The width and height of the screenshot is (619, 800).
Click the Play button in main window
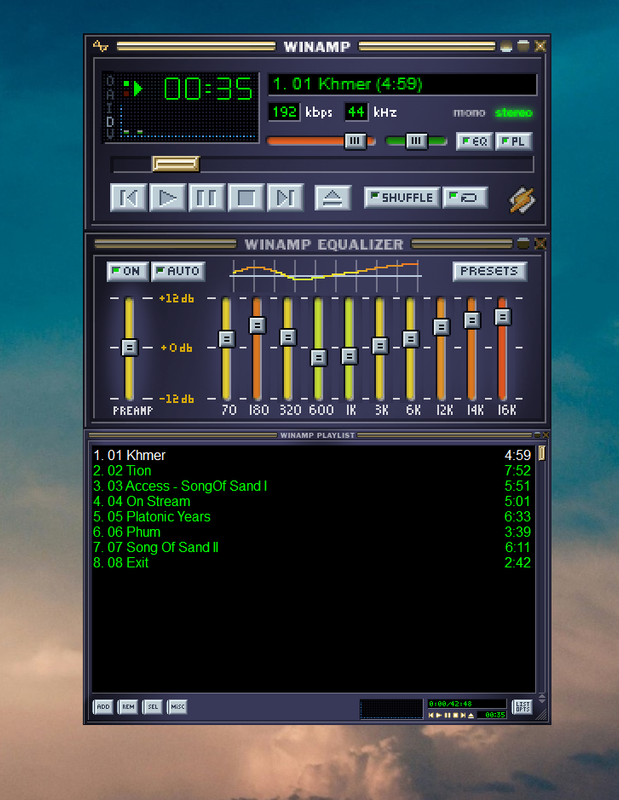(167, 197)
